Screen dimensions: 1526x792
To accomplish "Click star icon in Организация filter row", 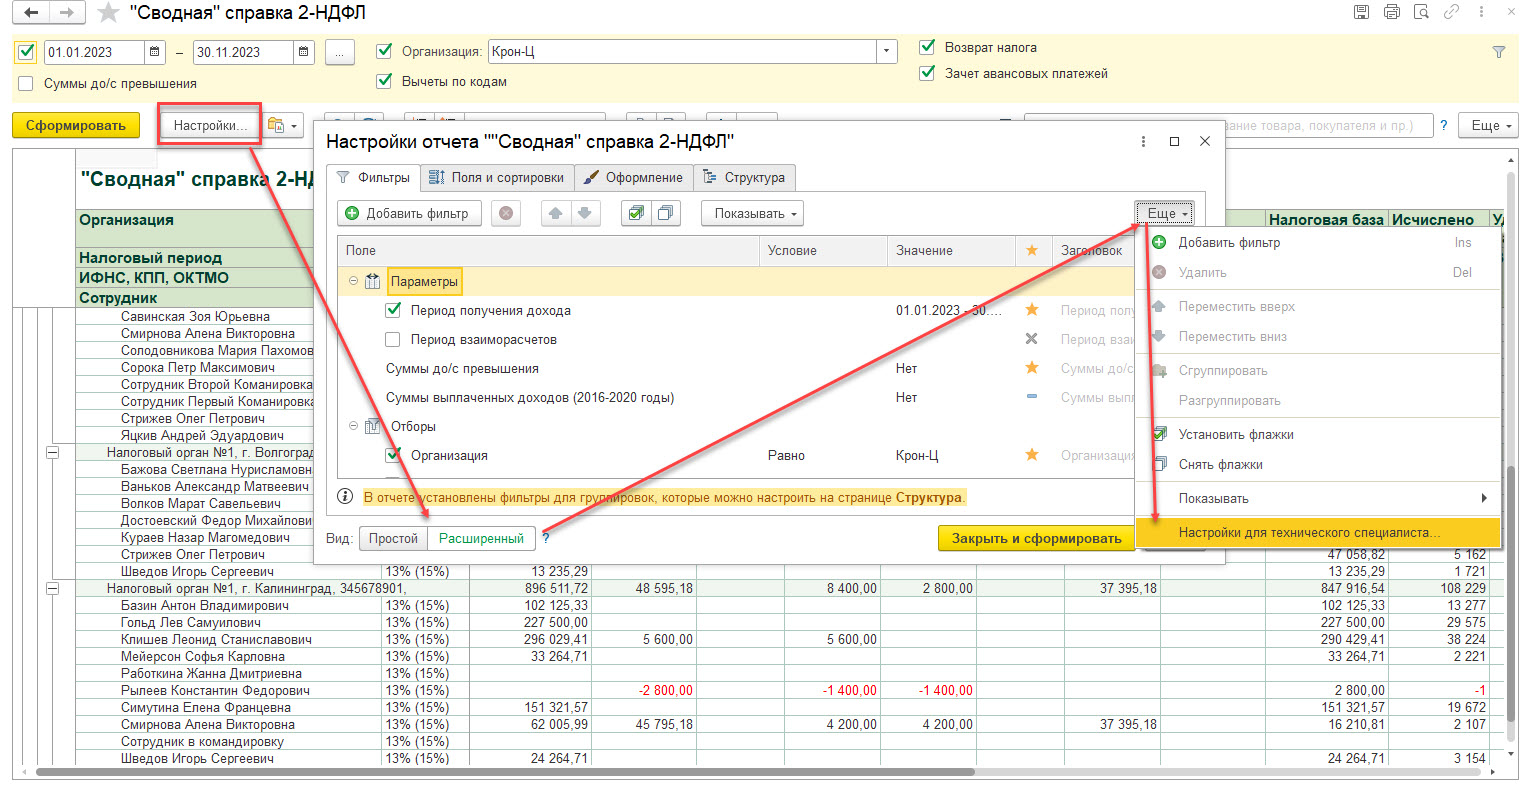I will pos(1032,455).
